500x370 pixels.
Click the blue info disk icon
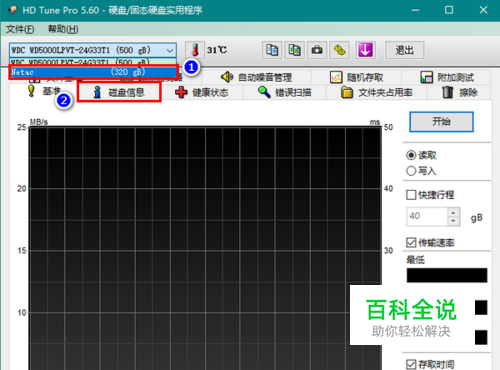[97, 92]
